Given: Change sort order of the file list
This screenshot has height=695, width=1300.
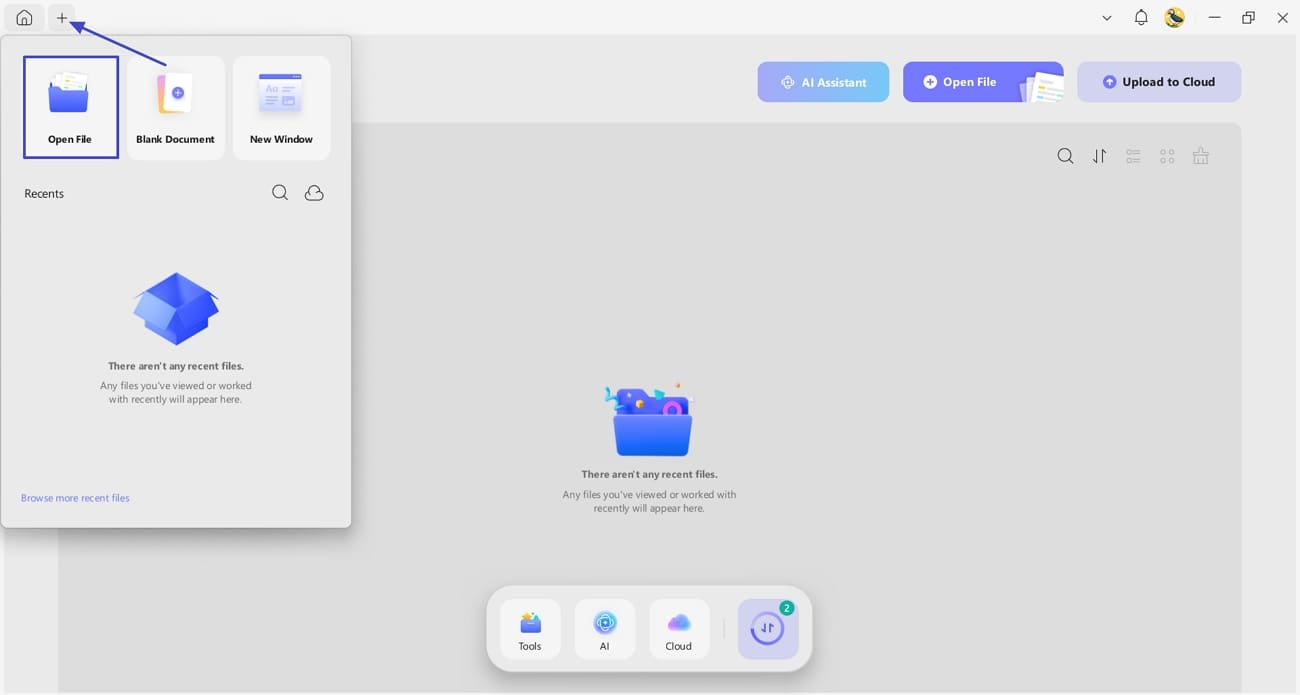Looking at the screenshot, I should pos(1100,156).
